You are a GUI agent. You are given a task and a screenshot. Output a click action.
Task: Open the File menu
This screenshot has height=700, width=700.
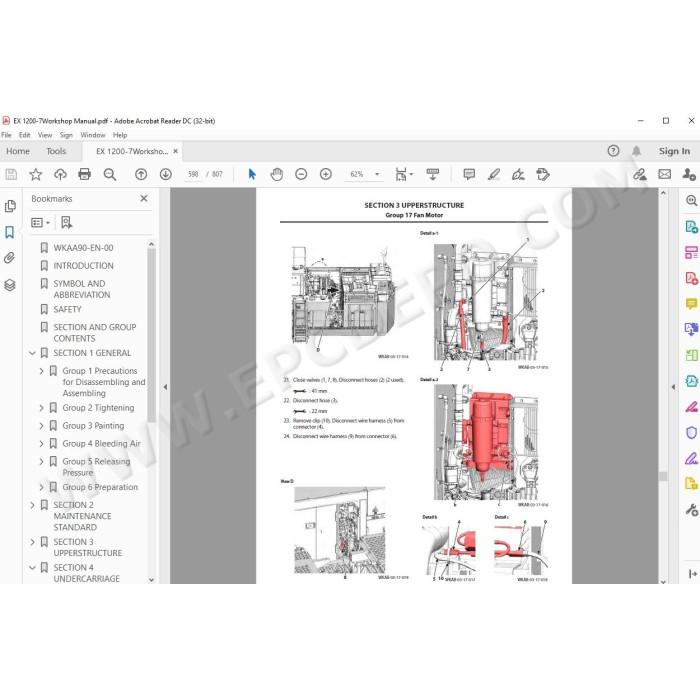pyautogui.click(x=6, y=135)
